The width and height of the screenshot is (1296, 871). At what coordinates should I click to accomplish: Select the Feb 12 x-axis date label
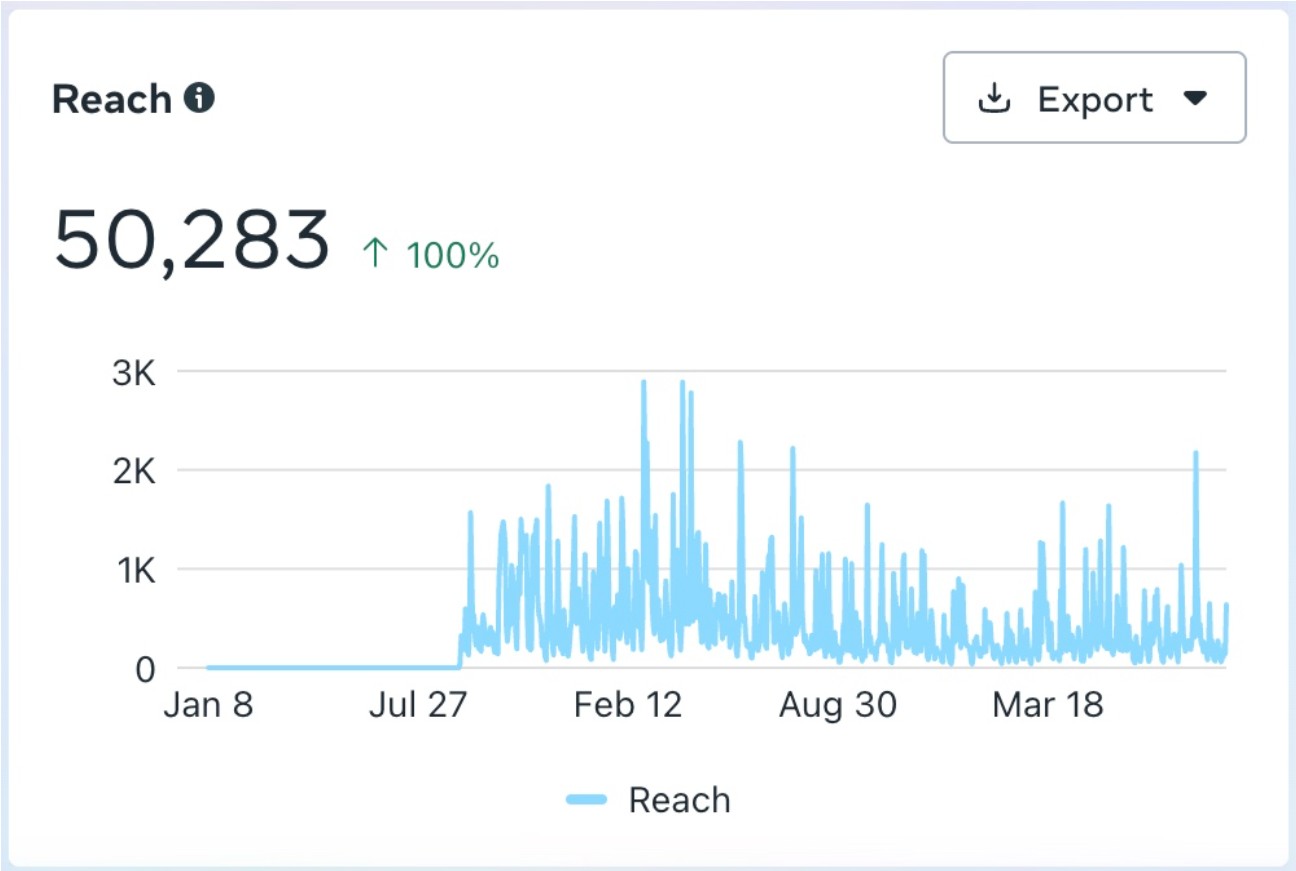click(x=627, y=705)
